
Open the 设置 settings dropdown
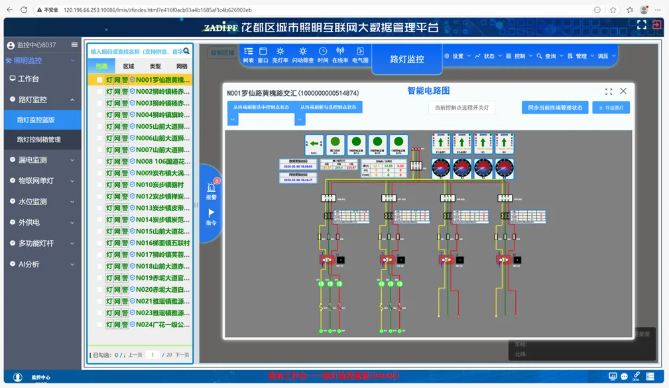457,56
